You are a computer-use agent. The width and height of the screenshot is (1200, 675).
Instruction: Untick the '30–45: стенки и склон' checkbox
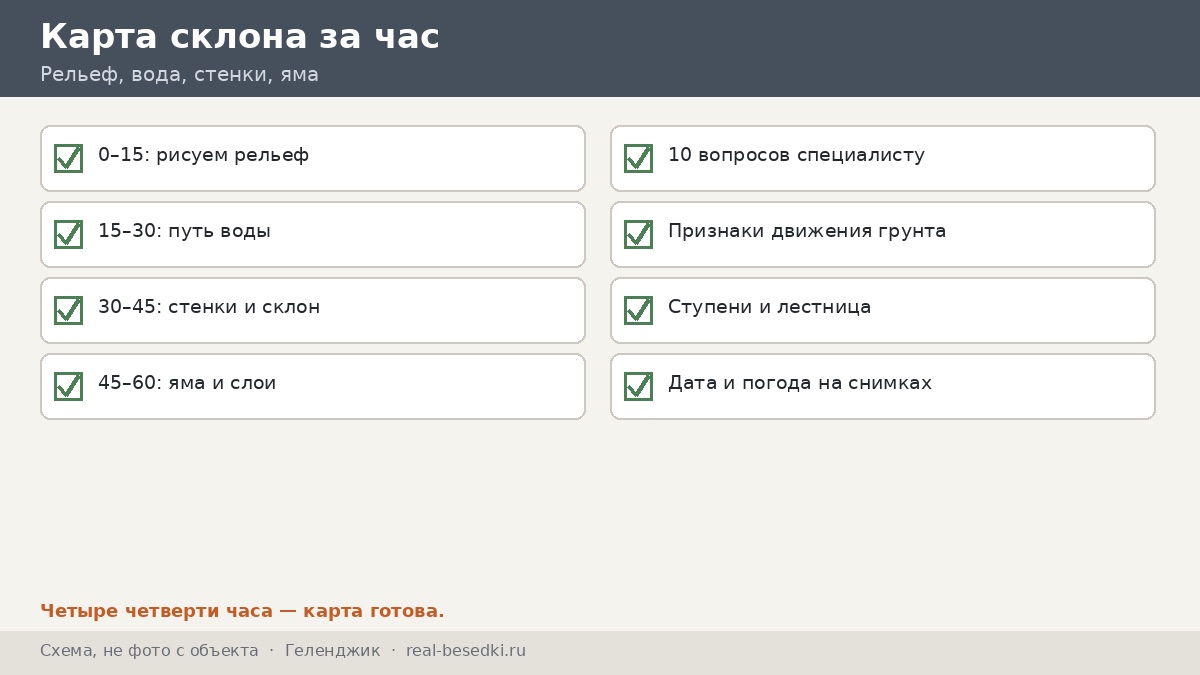pyautogui.click(x=68, y=310)
